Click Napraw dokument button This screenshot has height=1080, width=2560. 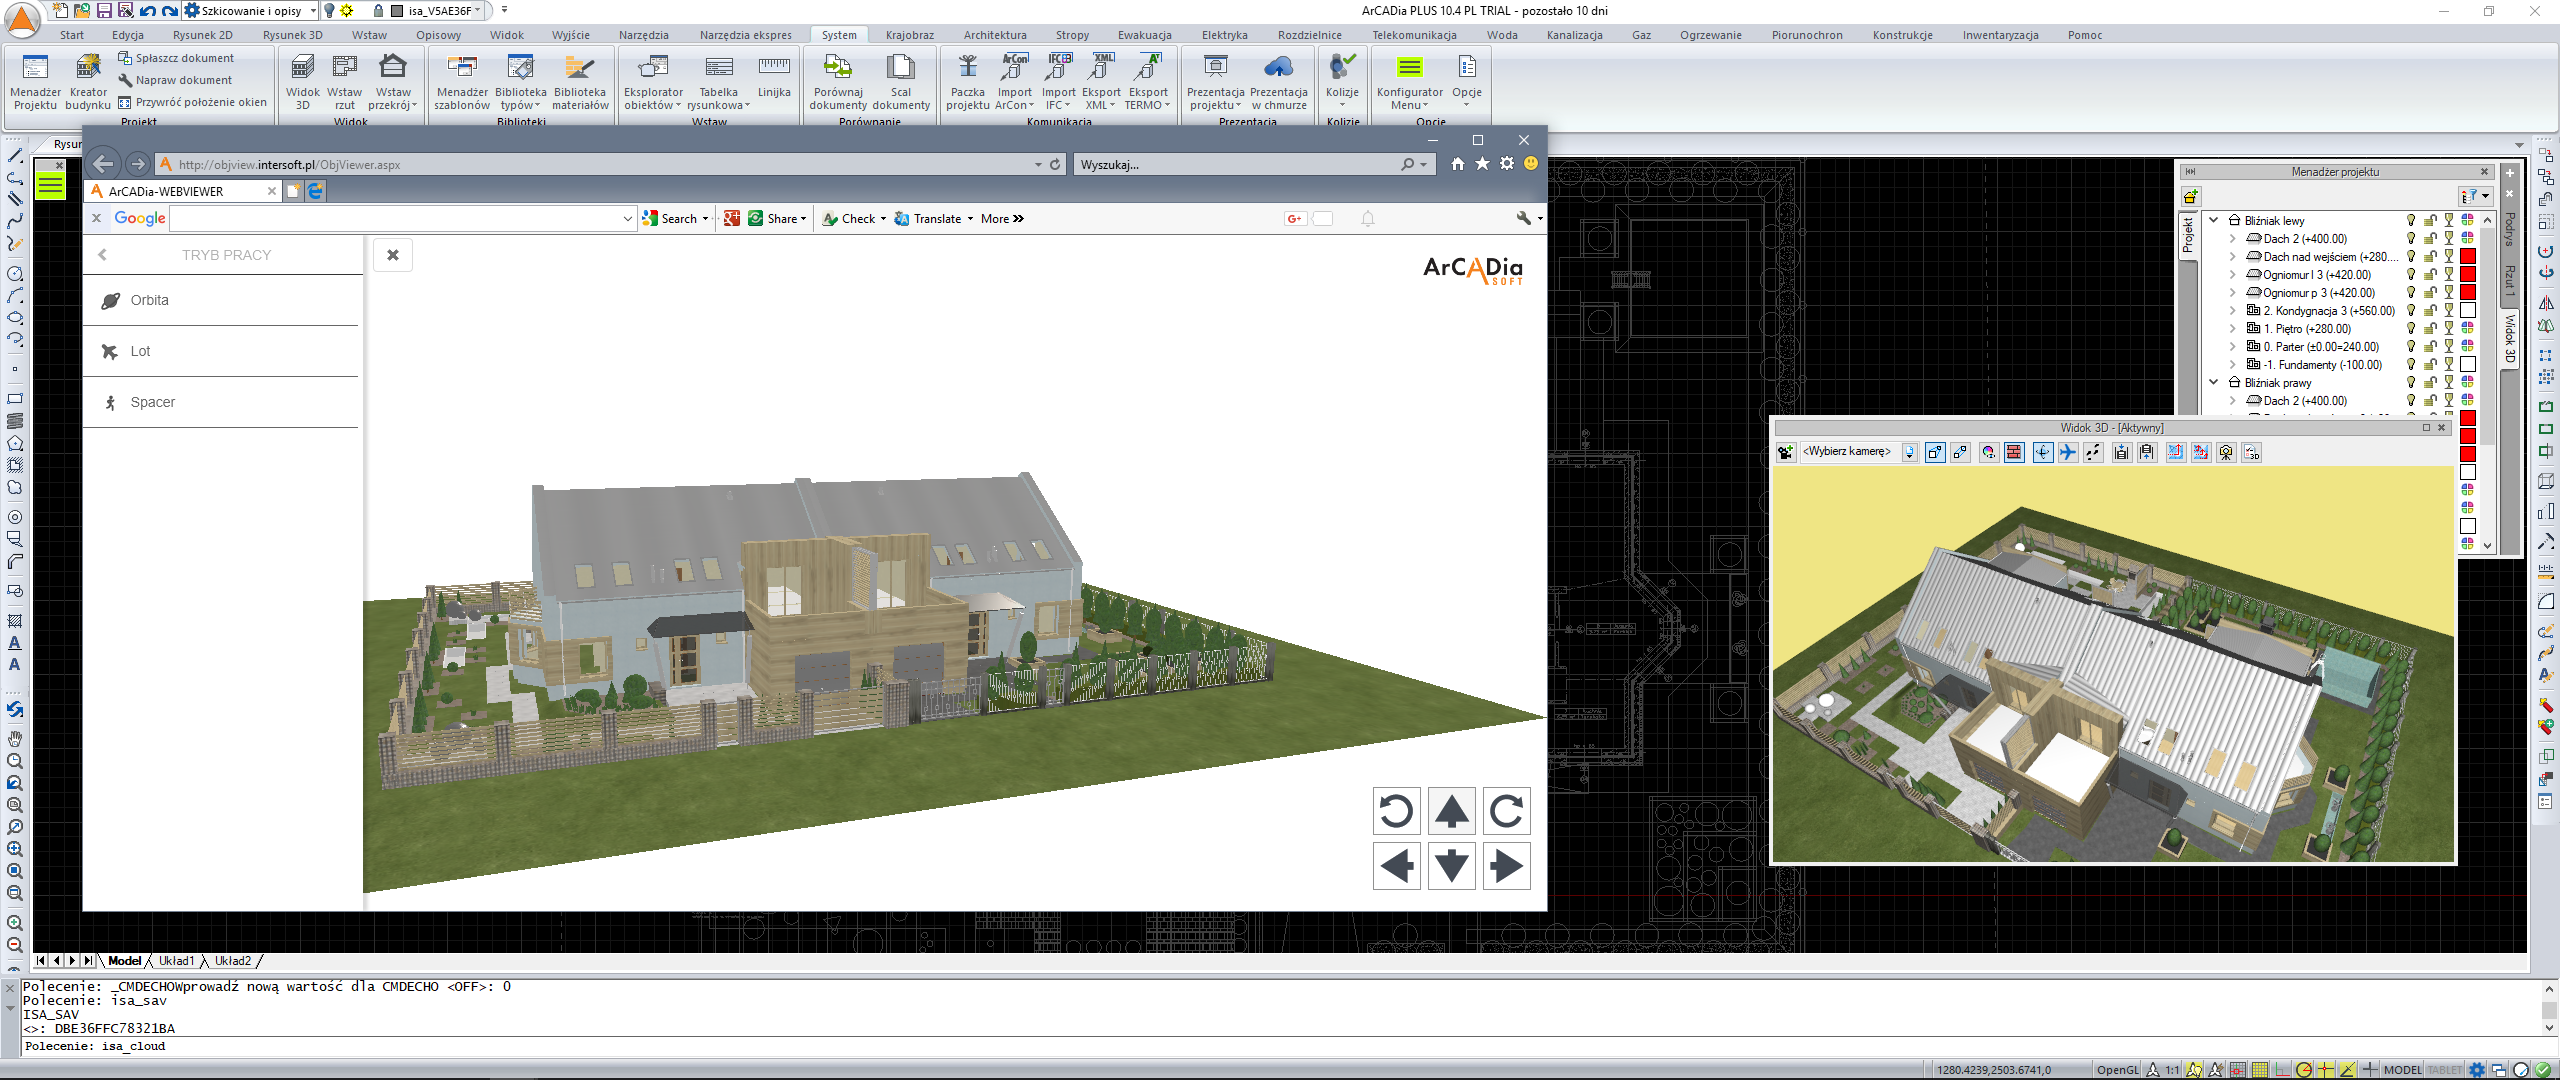[x=175, y=80]
